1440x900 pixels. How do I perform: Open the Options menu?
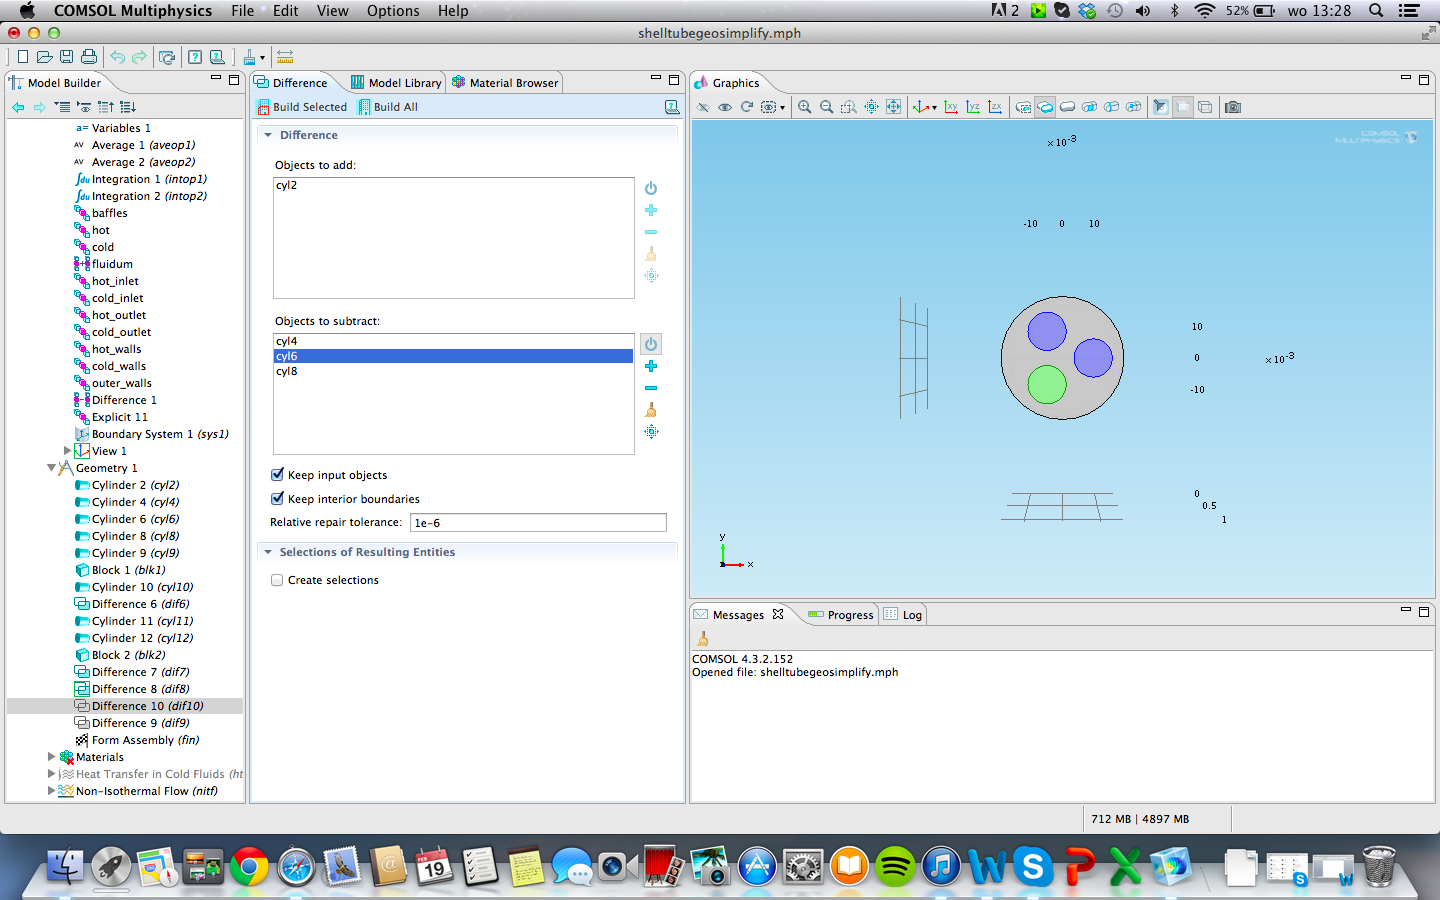click(x=393, y=11)
